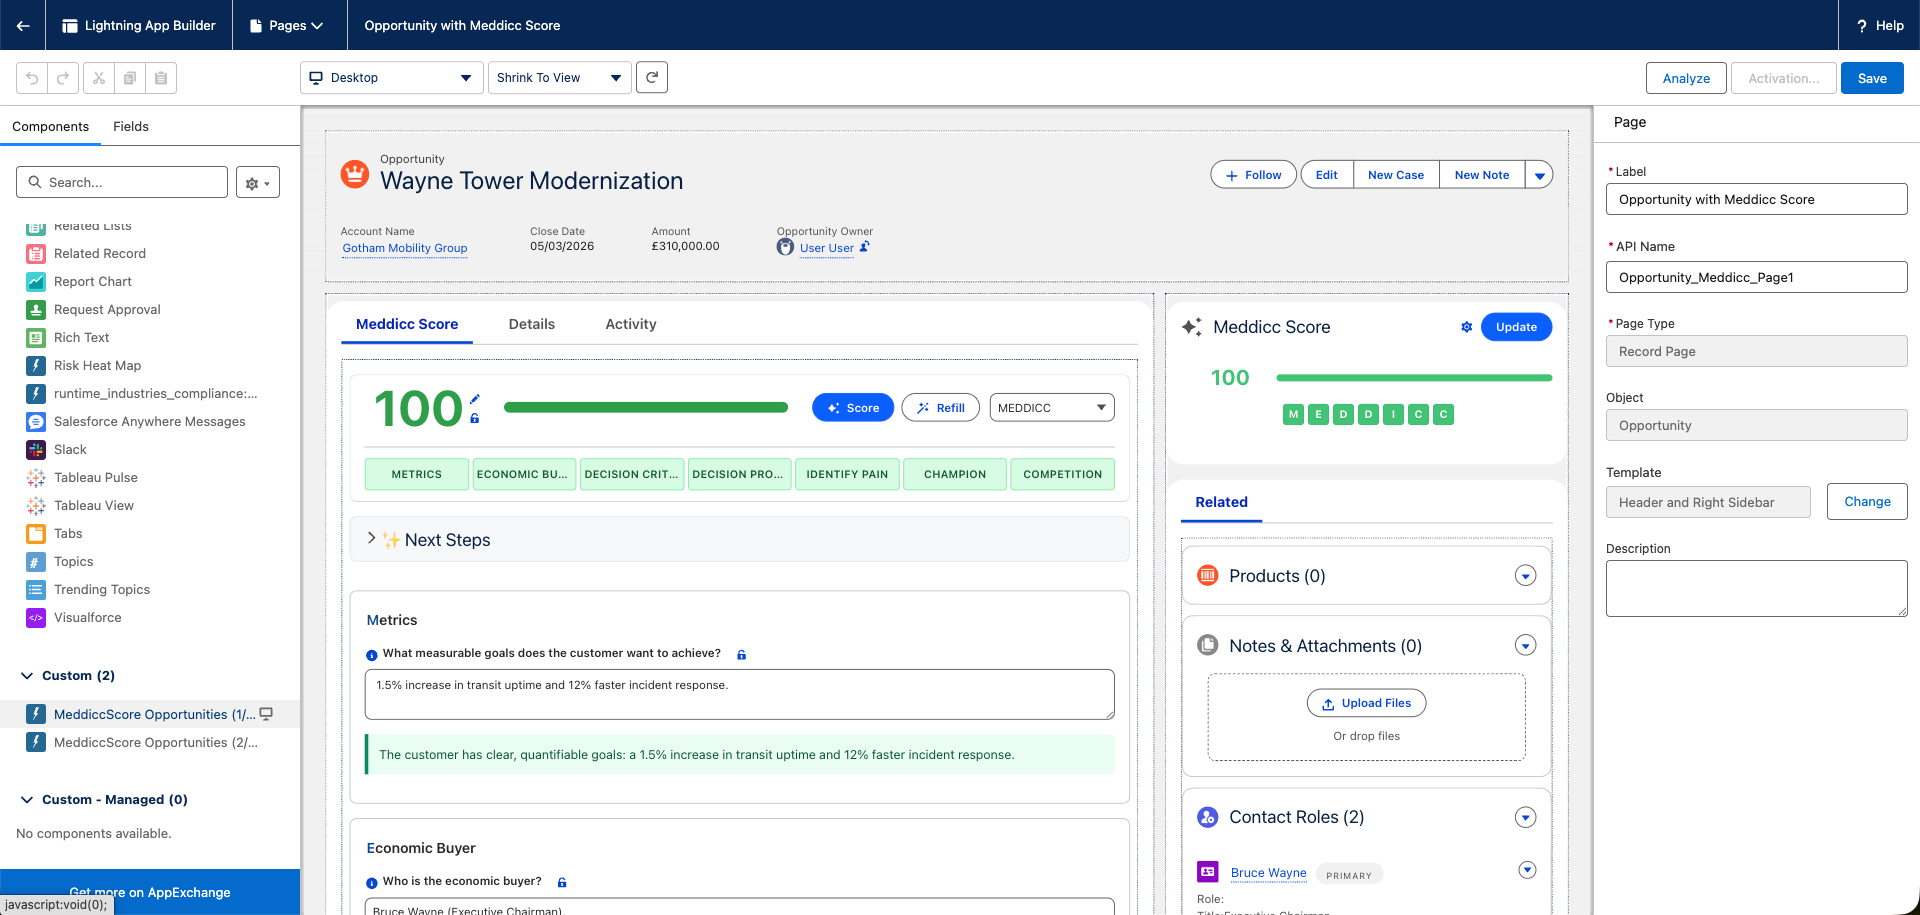The image size is (1920, 915).
Task: Open Products (0) dropdown arrow
Action: [1525, 576]
